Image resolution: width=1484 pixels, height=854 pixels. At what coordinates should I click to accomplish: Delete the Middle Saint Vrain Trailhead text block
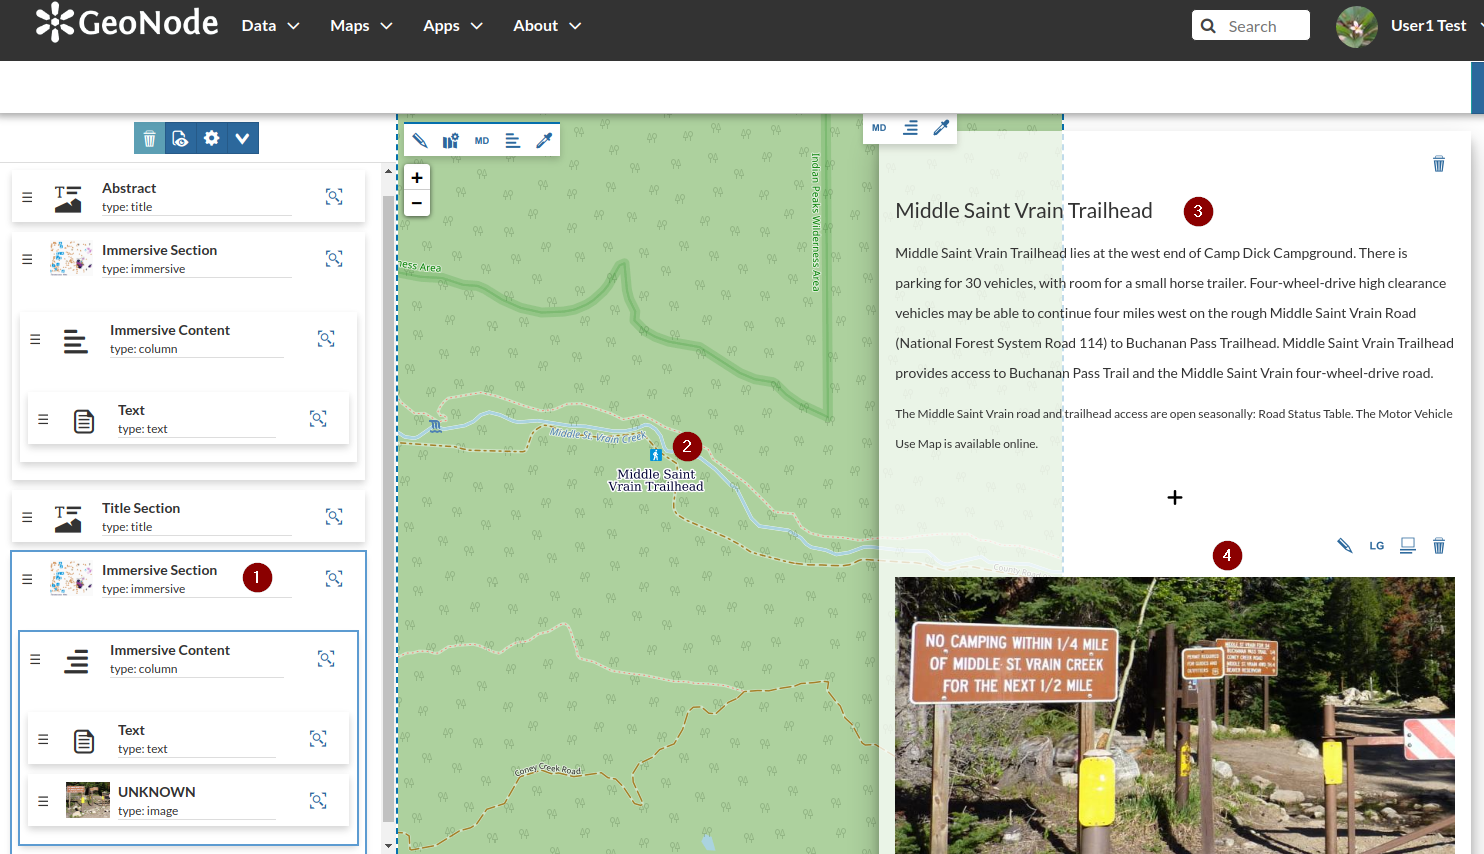click(x=1439, y=164)
